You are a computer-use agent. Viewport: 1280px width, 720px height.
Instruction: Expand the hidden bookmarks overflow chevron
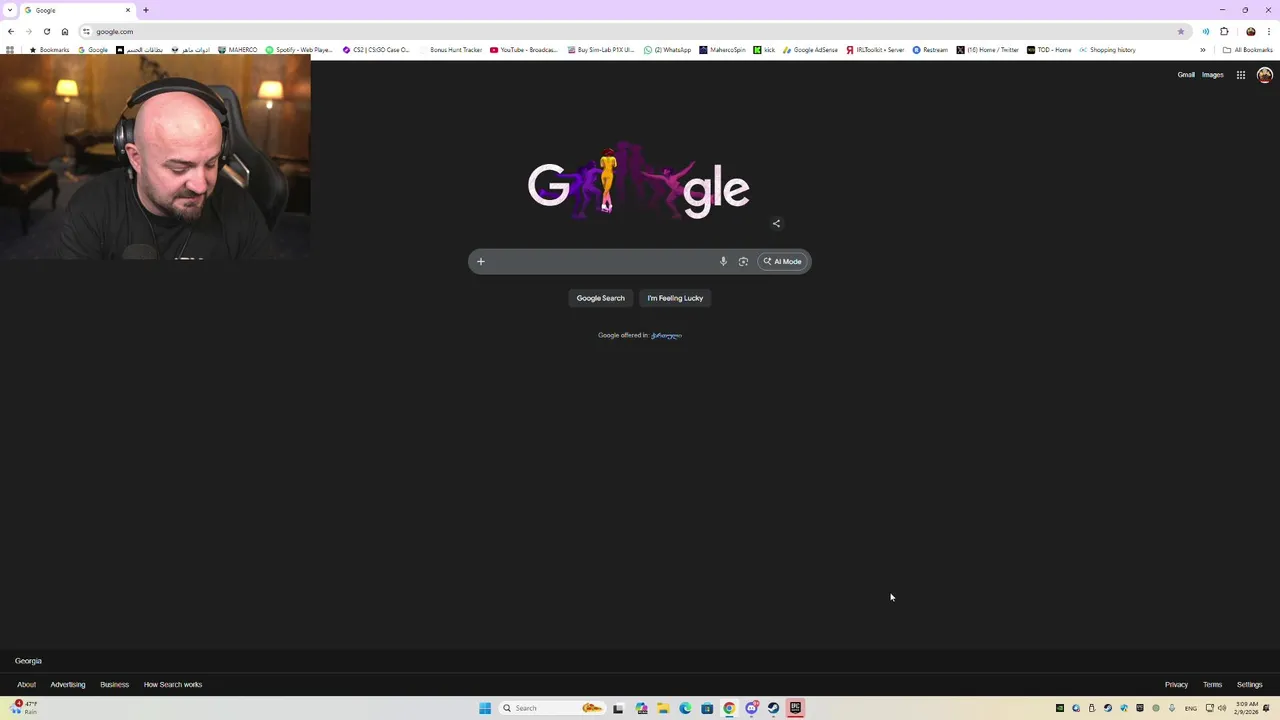pyautogui.click(x=1203, y=50)
